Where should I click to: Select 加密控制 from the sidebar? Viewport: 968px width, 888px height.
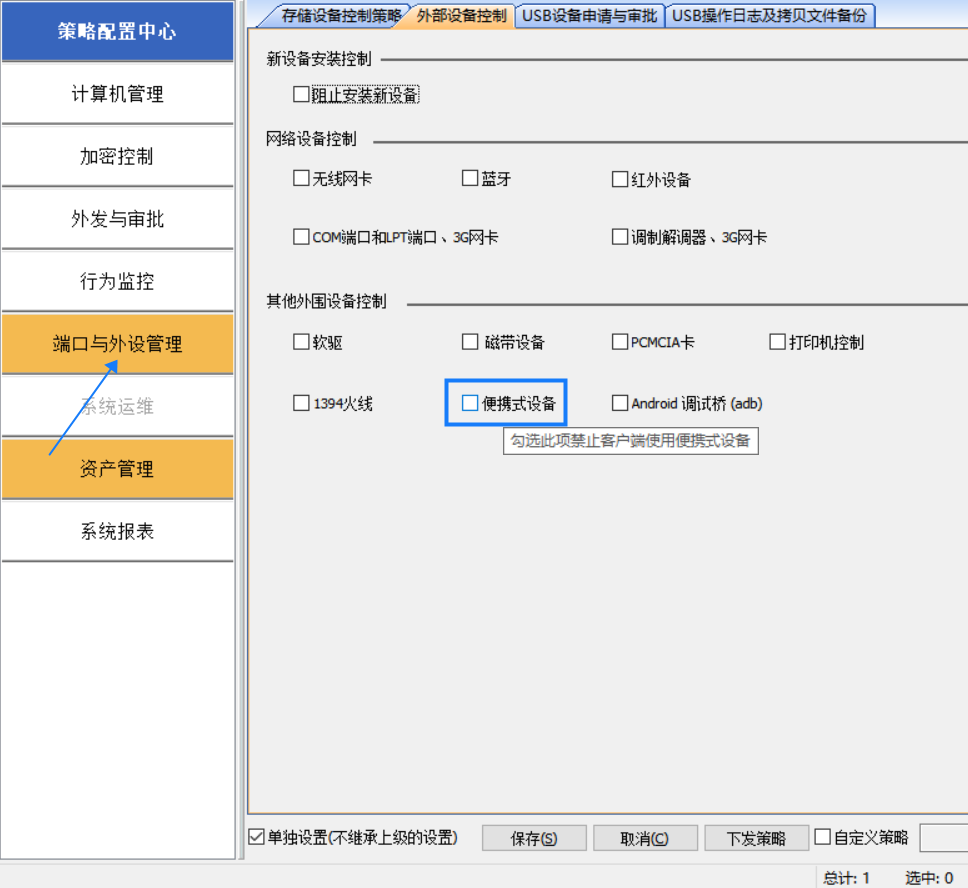(117, 157)
